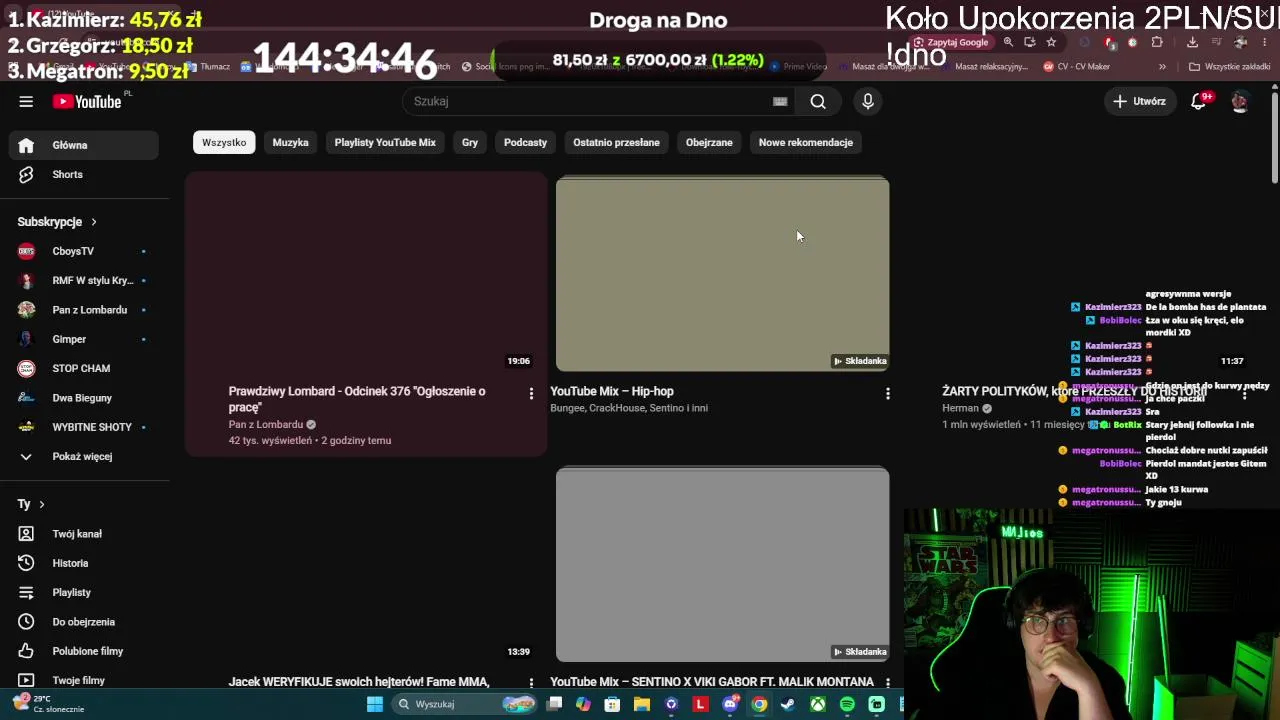Image resolution: width=1280 pixels, height=720 pixels.
Task: Open File Explorer from the taskbar
Action: pos(642,704)
